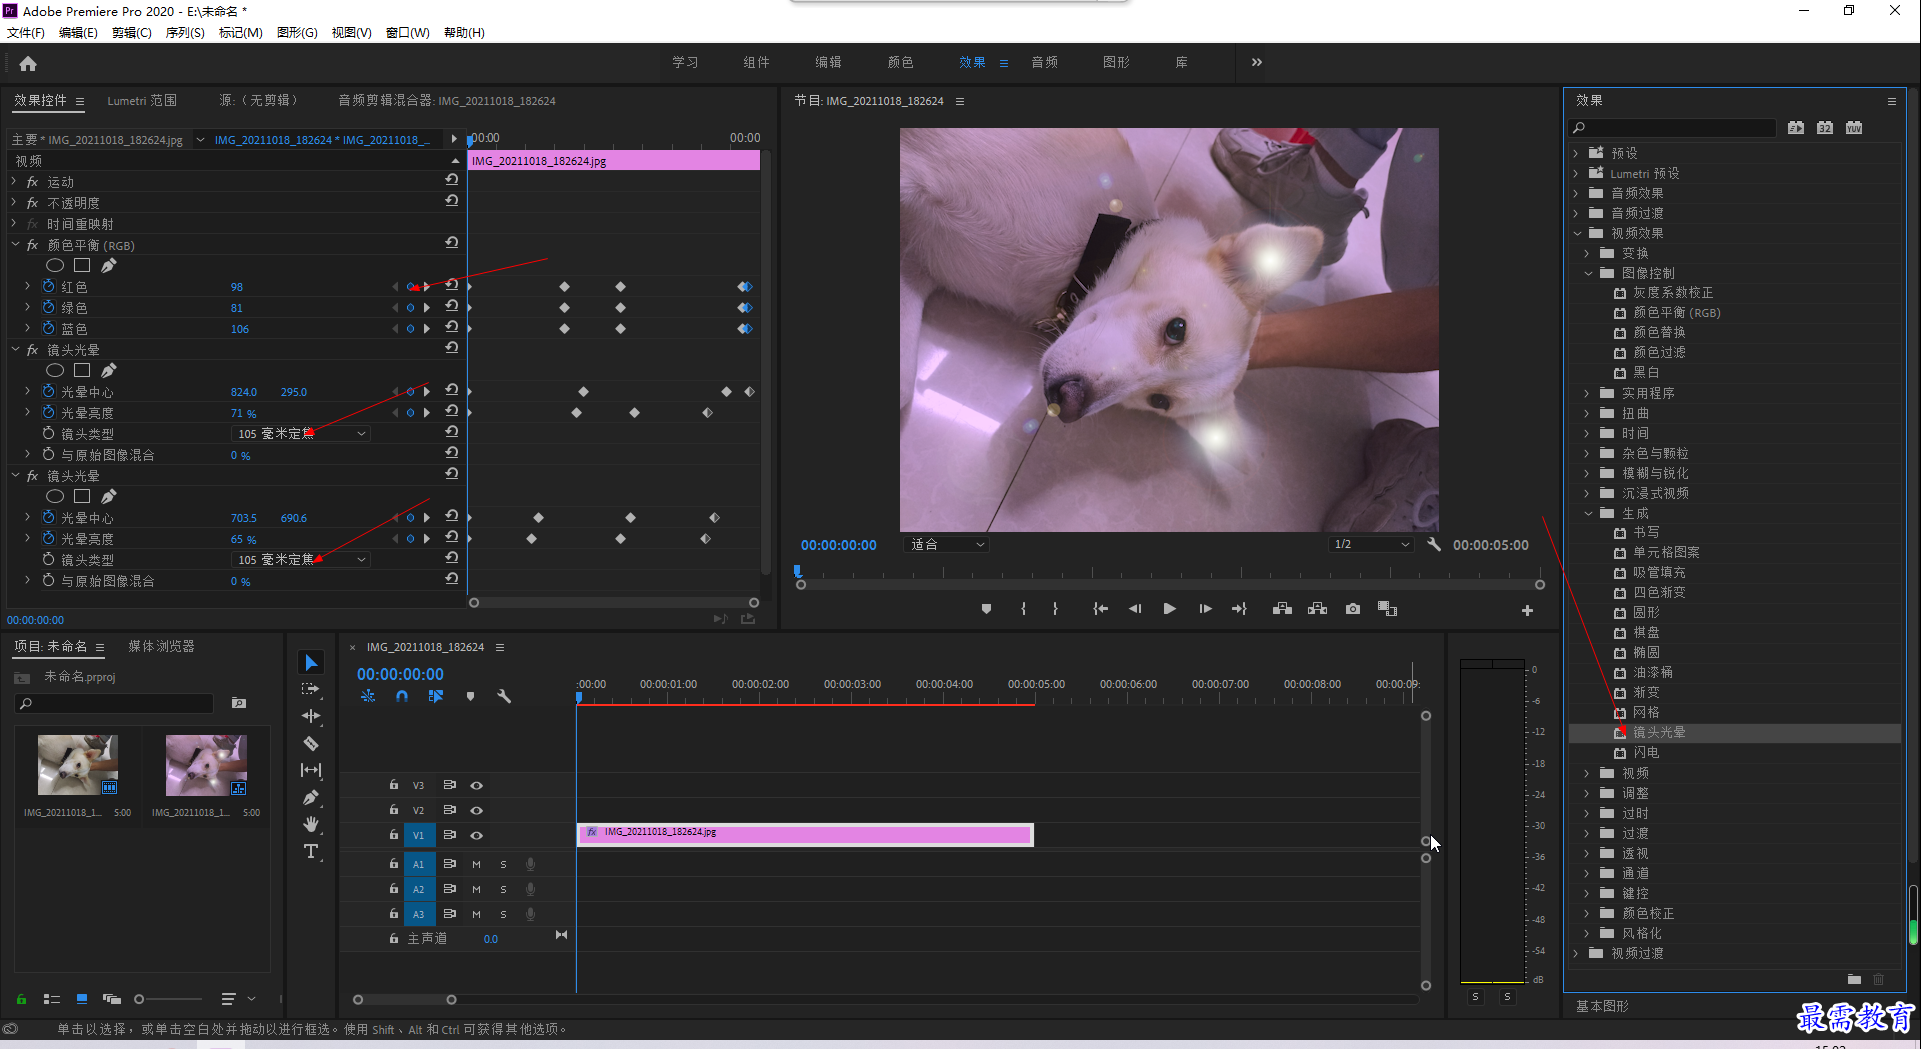The image size is (1921, 1049).
Task: Create free-draw bezier mask under first 镜头光晕
Action: point(109,370)
